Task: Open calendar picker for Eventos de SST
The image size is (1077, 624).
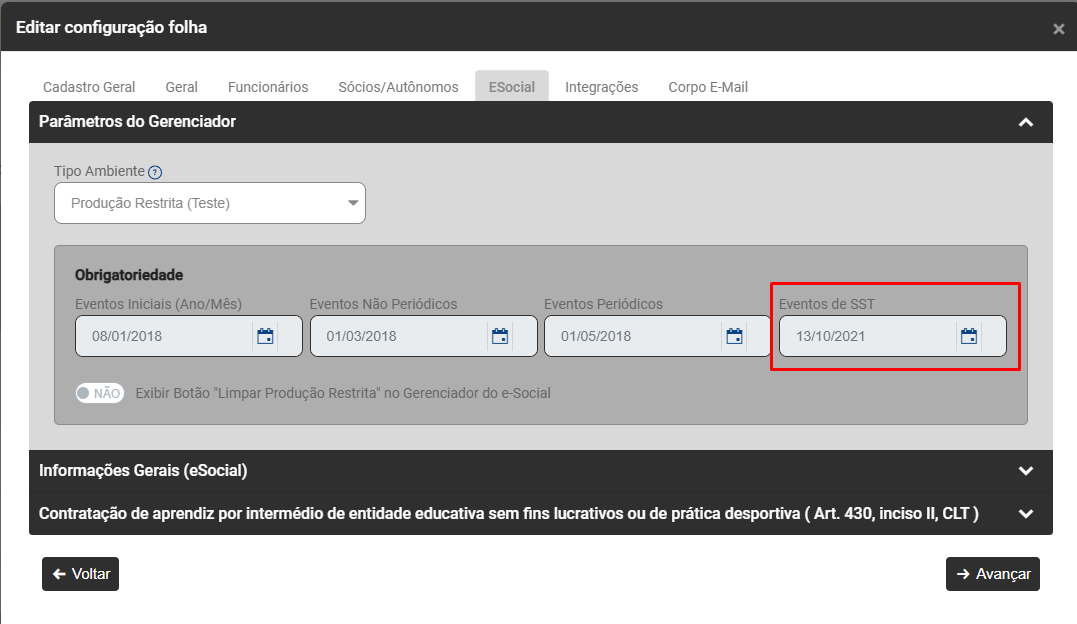Action: pos(968,337)
